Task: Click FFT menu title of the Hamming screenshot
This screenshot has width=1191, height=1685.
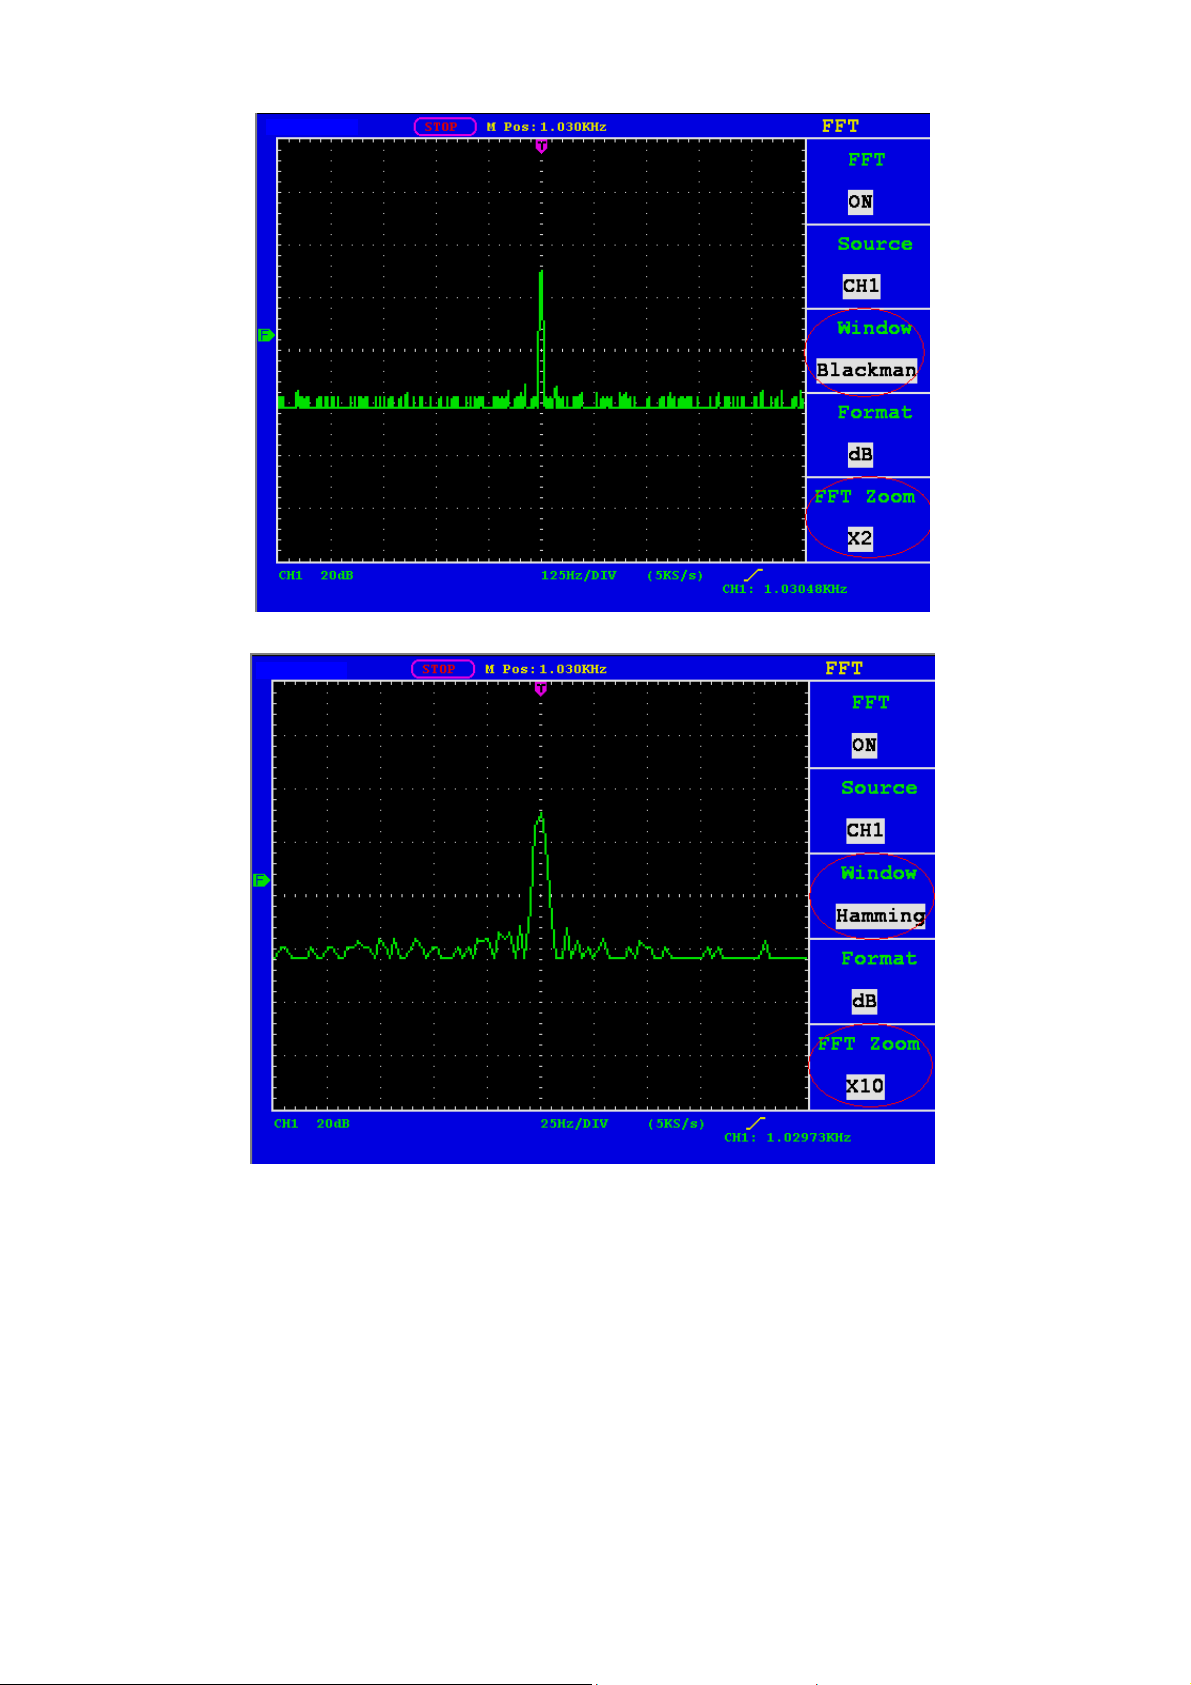Action: click(844, 668)
